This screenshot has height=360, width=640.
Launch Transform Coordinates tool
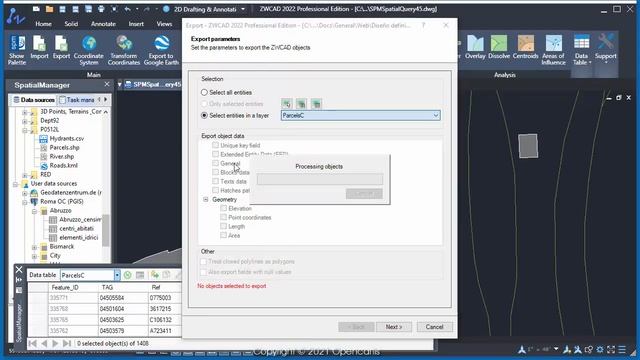124,50
